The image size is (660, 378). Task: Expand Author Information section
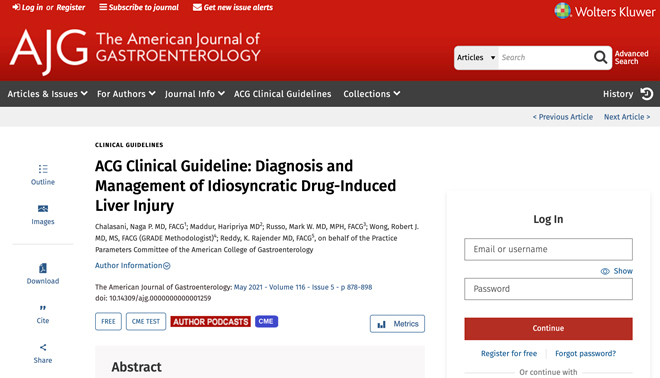tap(133, 266)
